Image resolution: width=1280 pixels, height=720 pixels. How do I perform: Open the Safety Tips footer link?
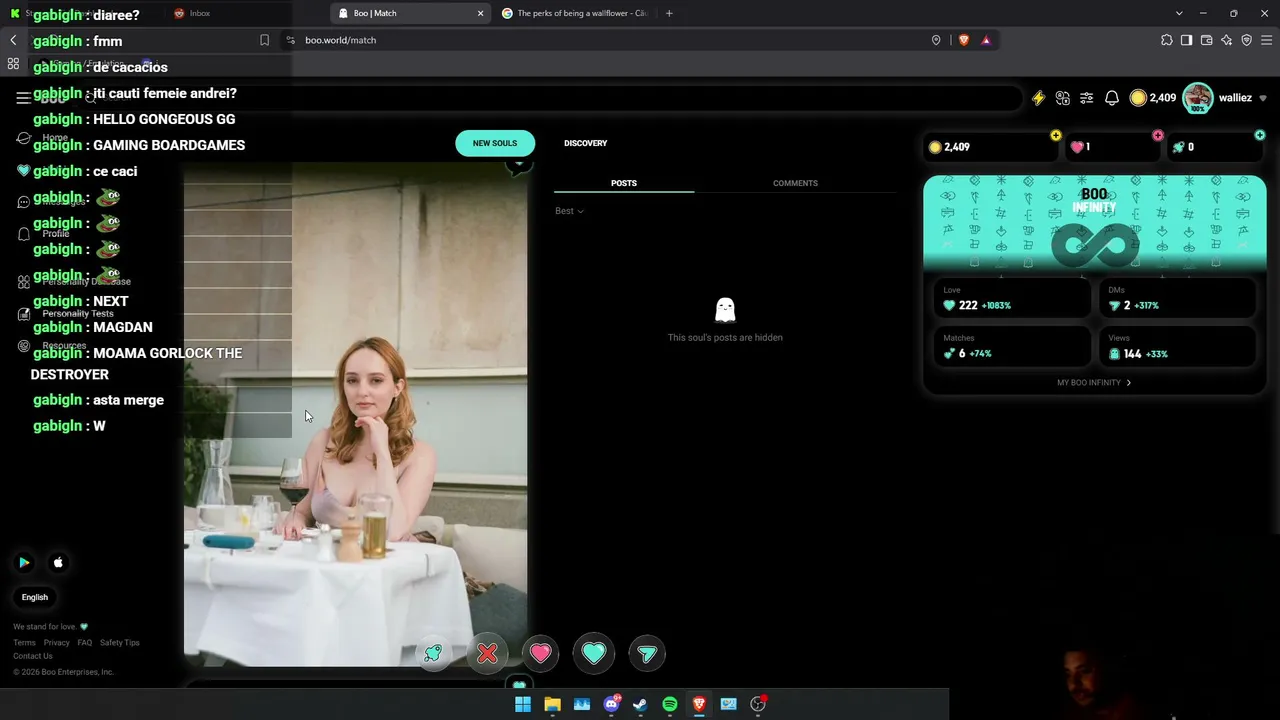[120, 643]
